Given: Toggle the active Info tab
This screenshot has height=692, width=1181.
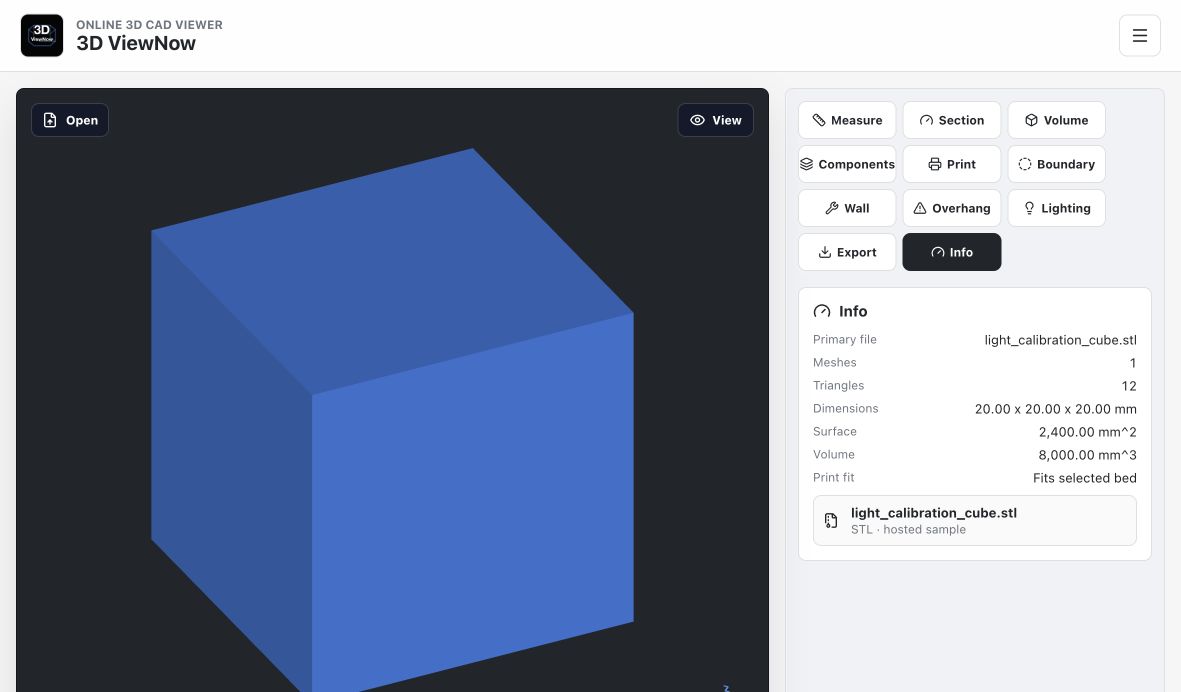Looking at the screenshot, I should click(952, 252).
